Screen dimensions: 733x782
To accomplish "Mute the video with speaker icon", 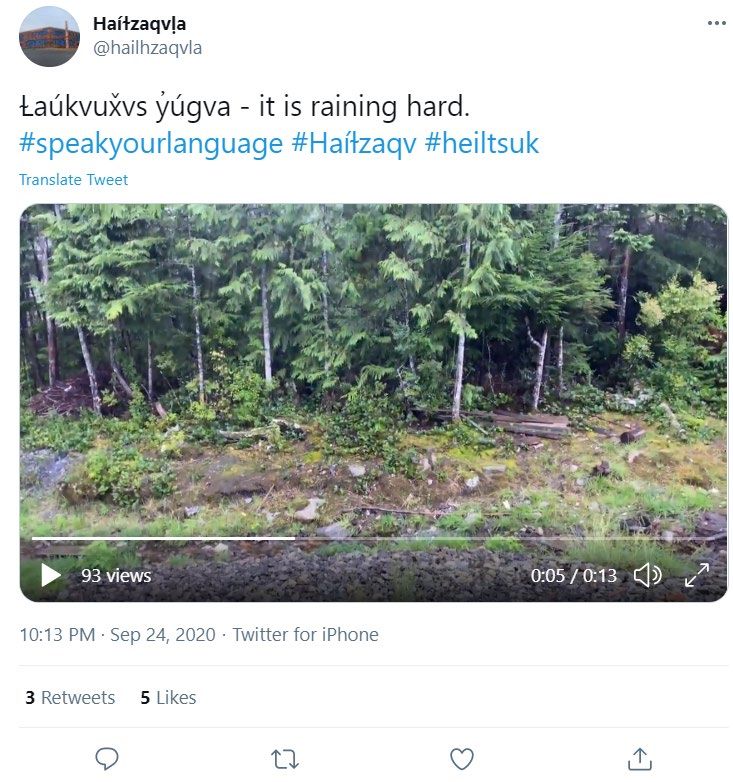I will 647,576.
